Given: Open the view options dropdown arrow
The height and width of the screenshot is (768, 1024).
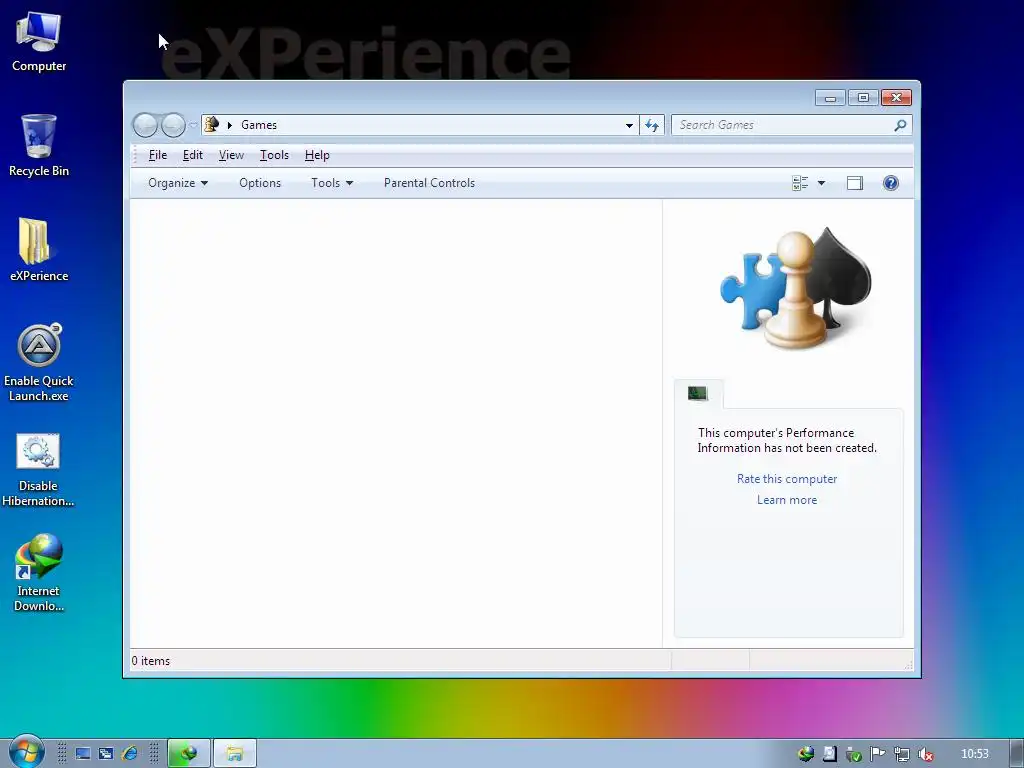Looking at the screenshot, I should tap(822, 184).
